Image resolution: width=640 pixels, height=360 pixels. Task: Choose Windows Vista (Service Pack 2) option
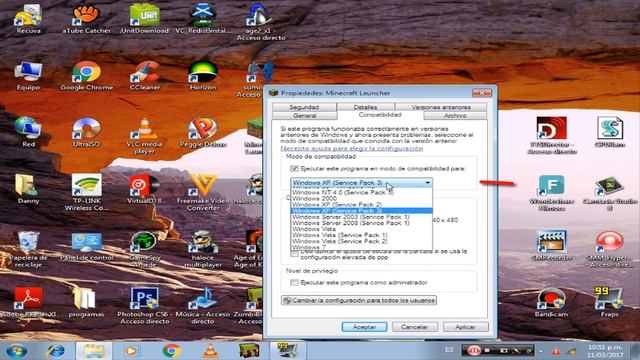pos(362,241)
